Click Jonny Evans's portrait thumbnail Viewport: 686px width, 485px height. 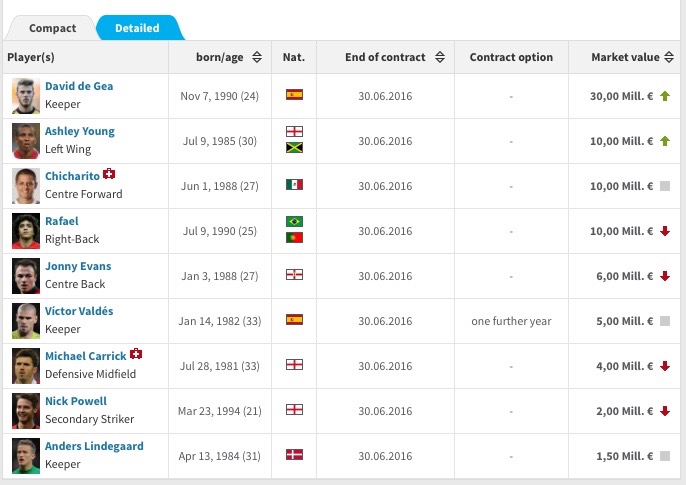26,275
